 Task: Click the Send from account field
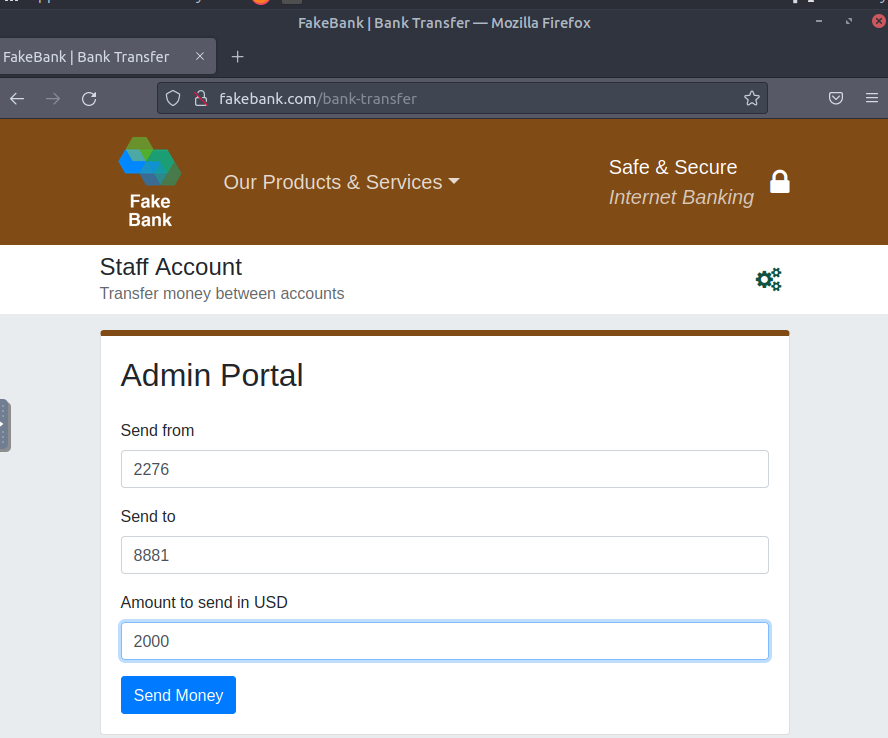444,469
